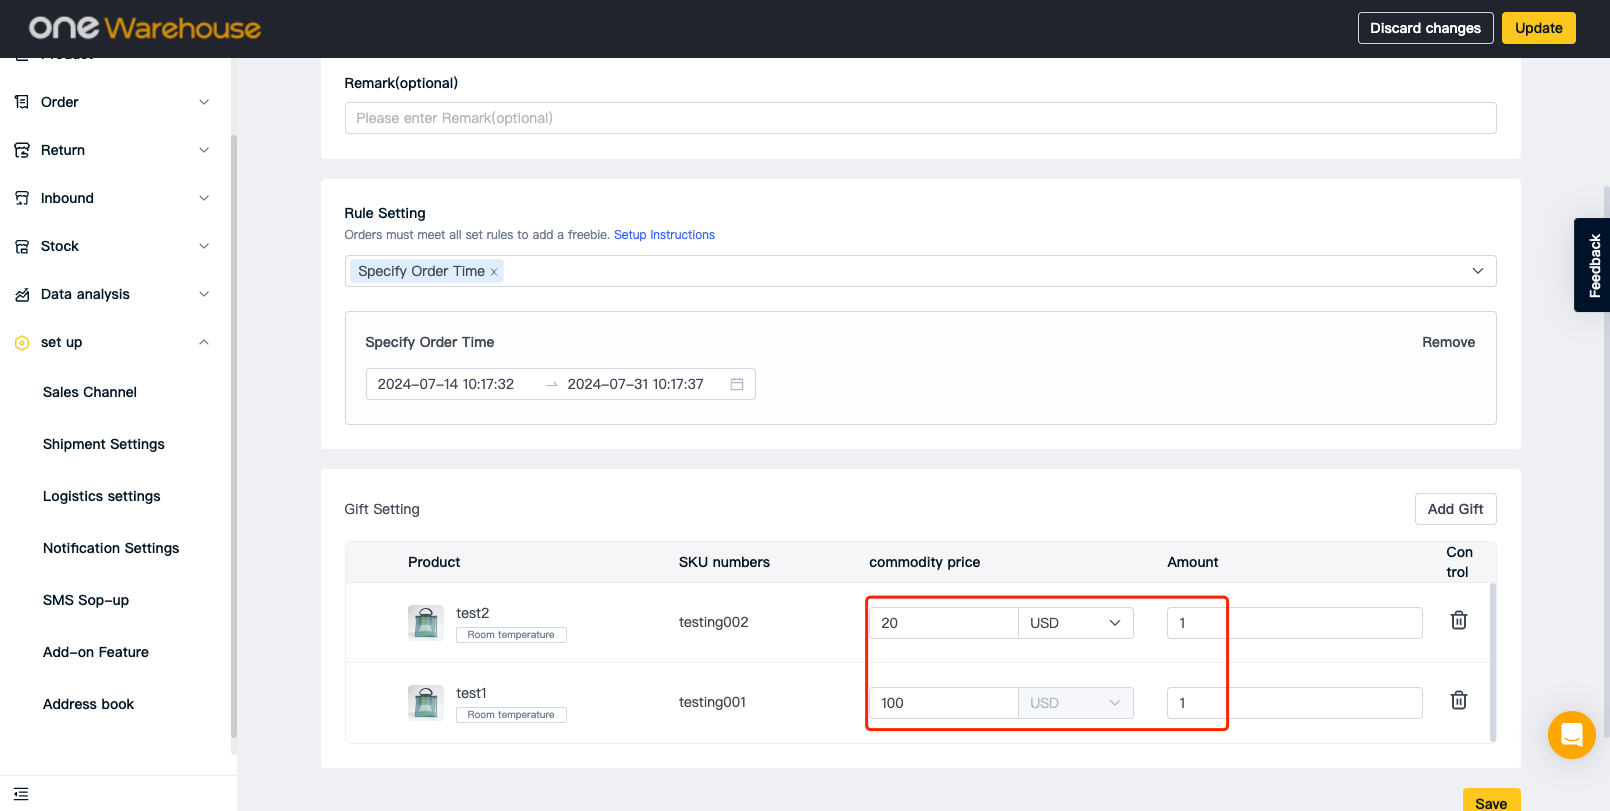Screen dimensions: 1610x811
Task: Collapse the sidebar with bottom menu icon
Action: point(21,793)
